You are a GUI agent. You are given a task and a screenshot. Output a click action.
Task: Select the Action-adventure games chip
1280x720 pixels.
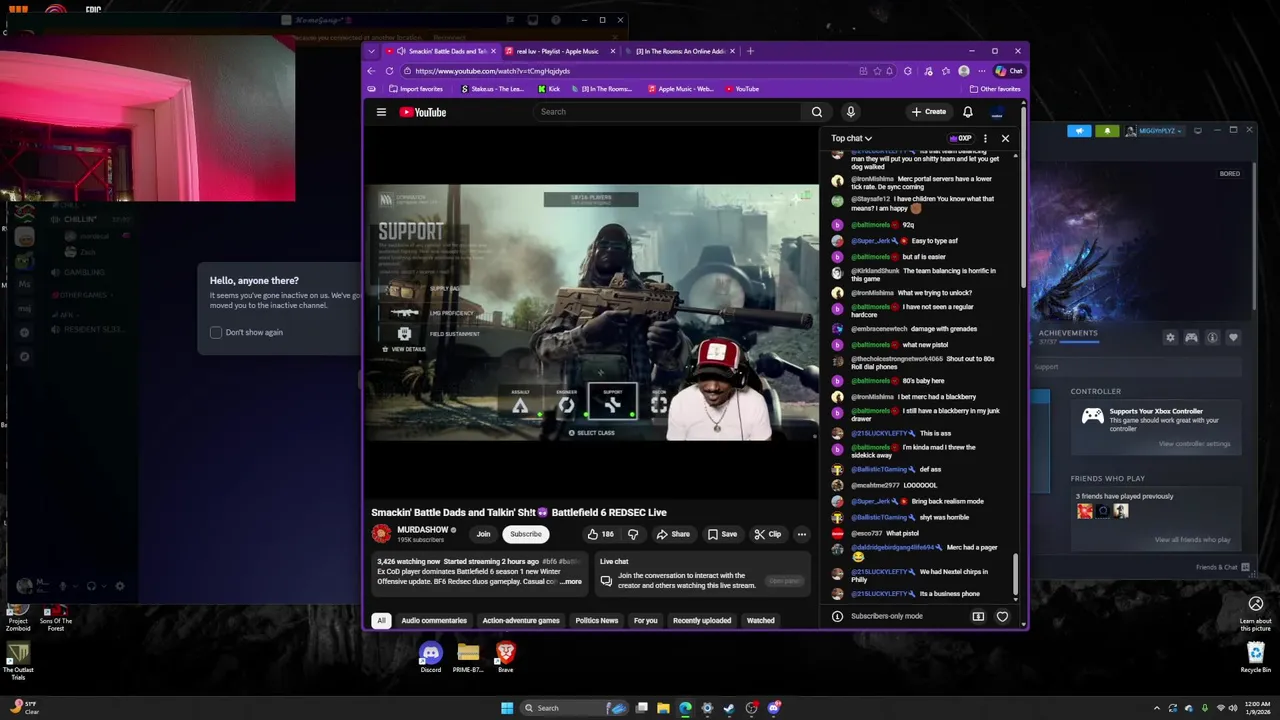pyautogui.click(x=521, y=620)
